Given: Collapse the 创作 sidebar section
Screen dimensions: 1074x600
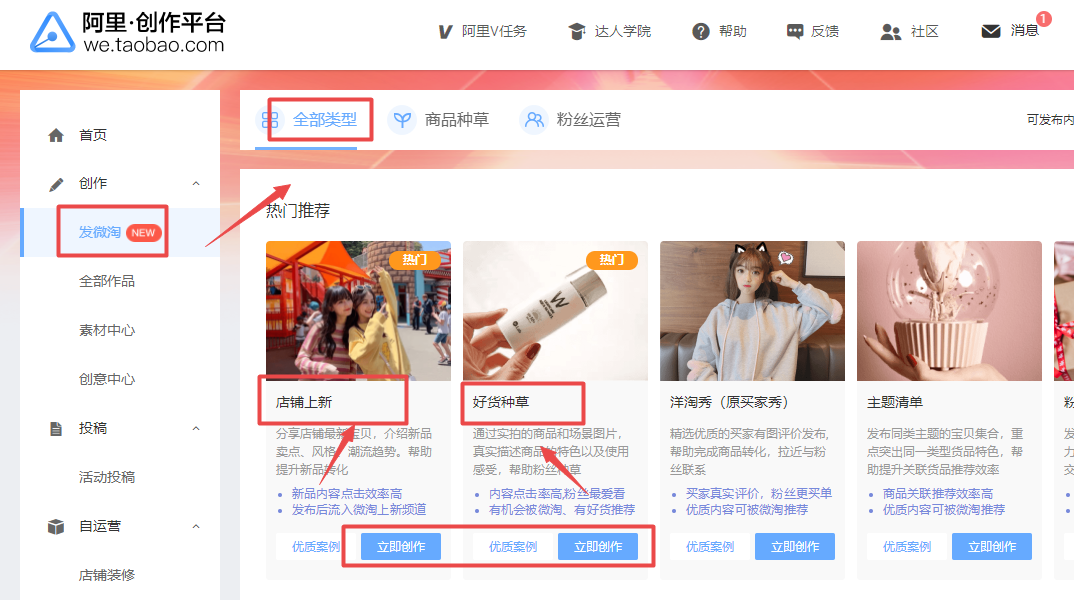Looking at the screenshot, I should click(196, 183).
